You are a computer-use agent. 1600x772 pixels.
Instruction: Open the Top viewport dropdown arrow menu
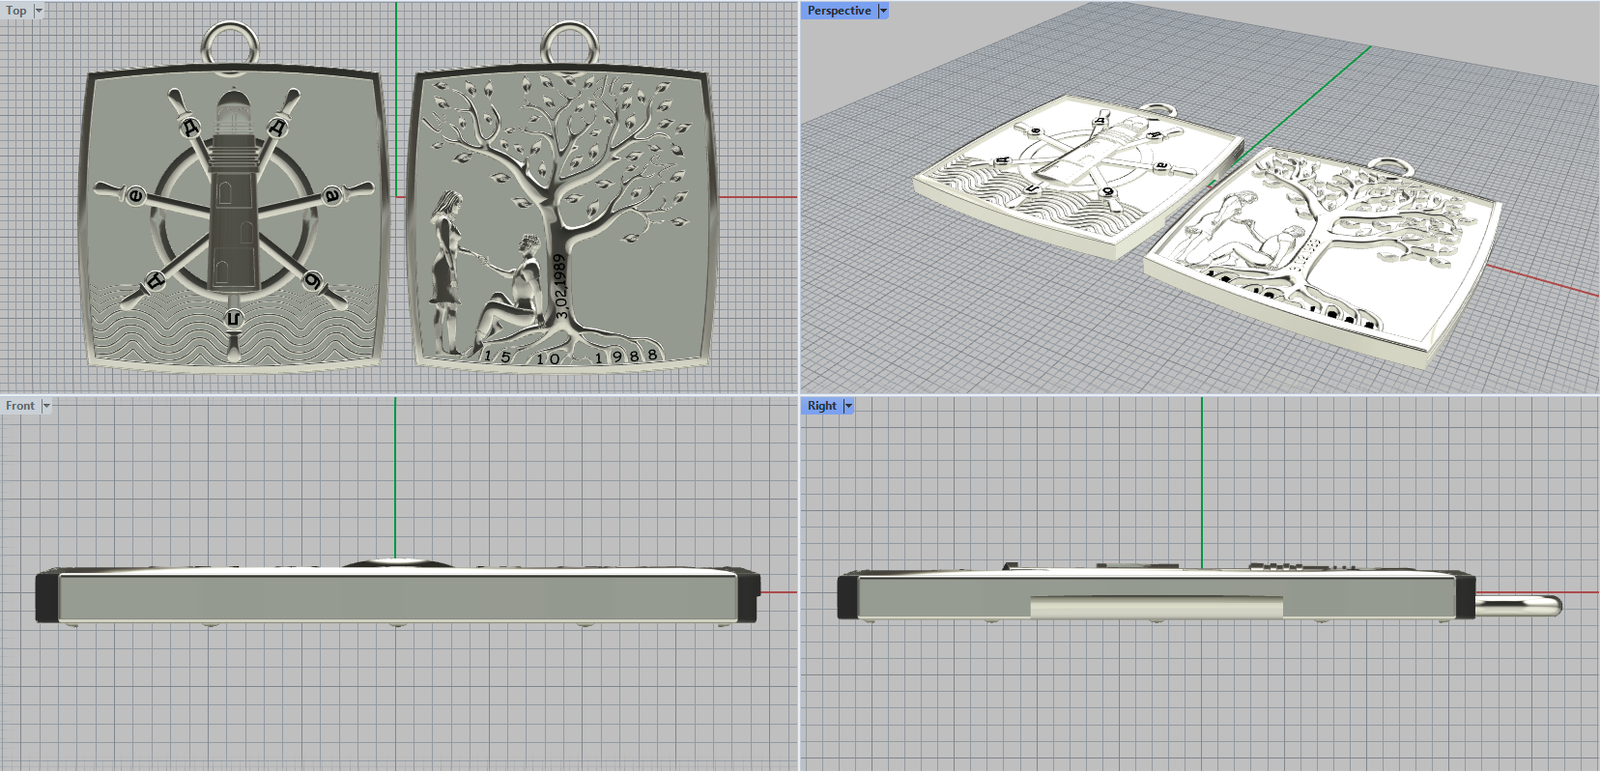pyautogui.click(x=39, y=11)
